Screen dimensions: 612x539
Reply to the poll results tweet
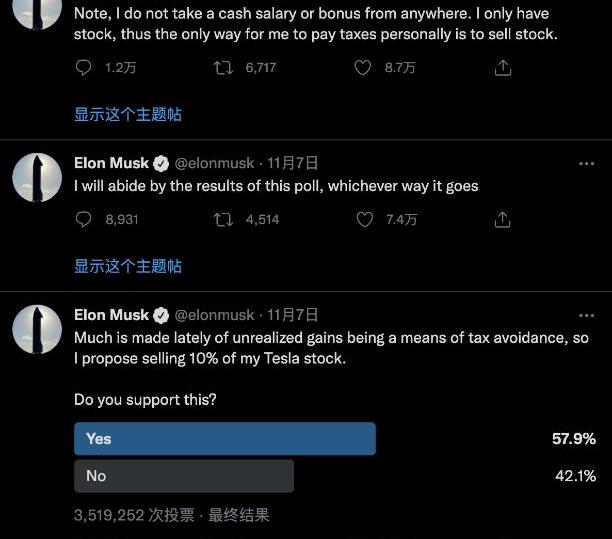pyautogui.click(x=84, y=219)
